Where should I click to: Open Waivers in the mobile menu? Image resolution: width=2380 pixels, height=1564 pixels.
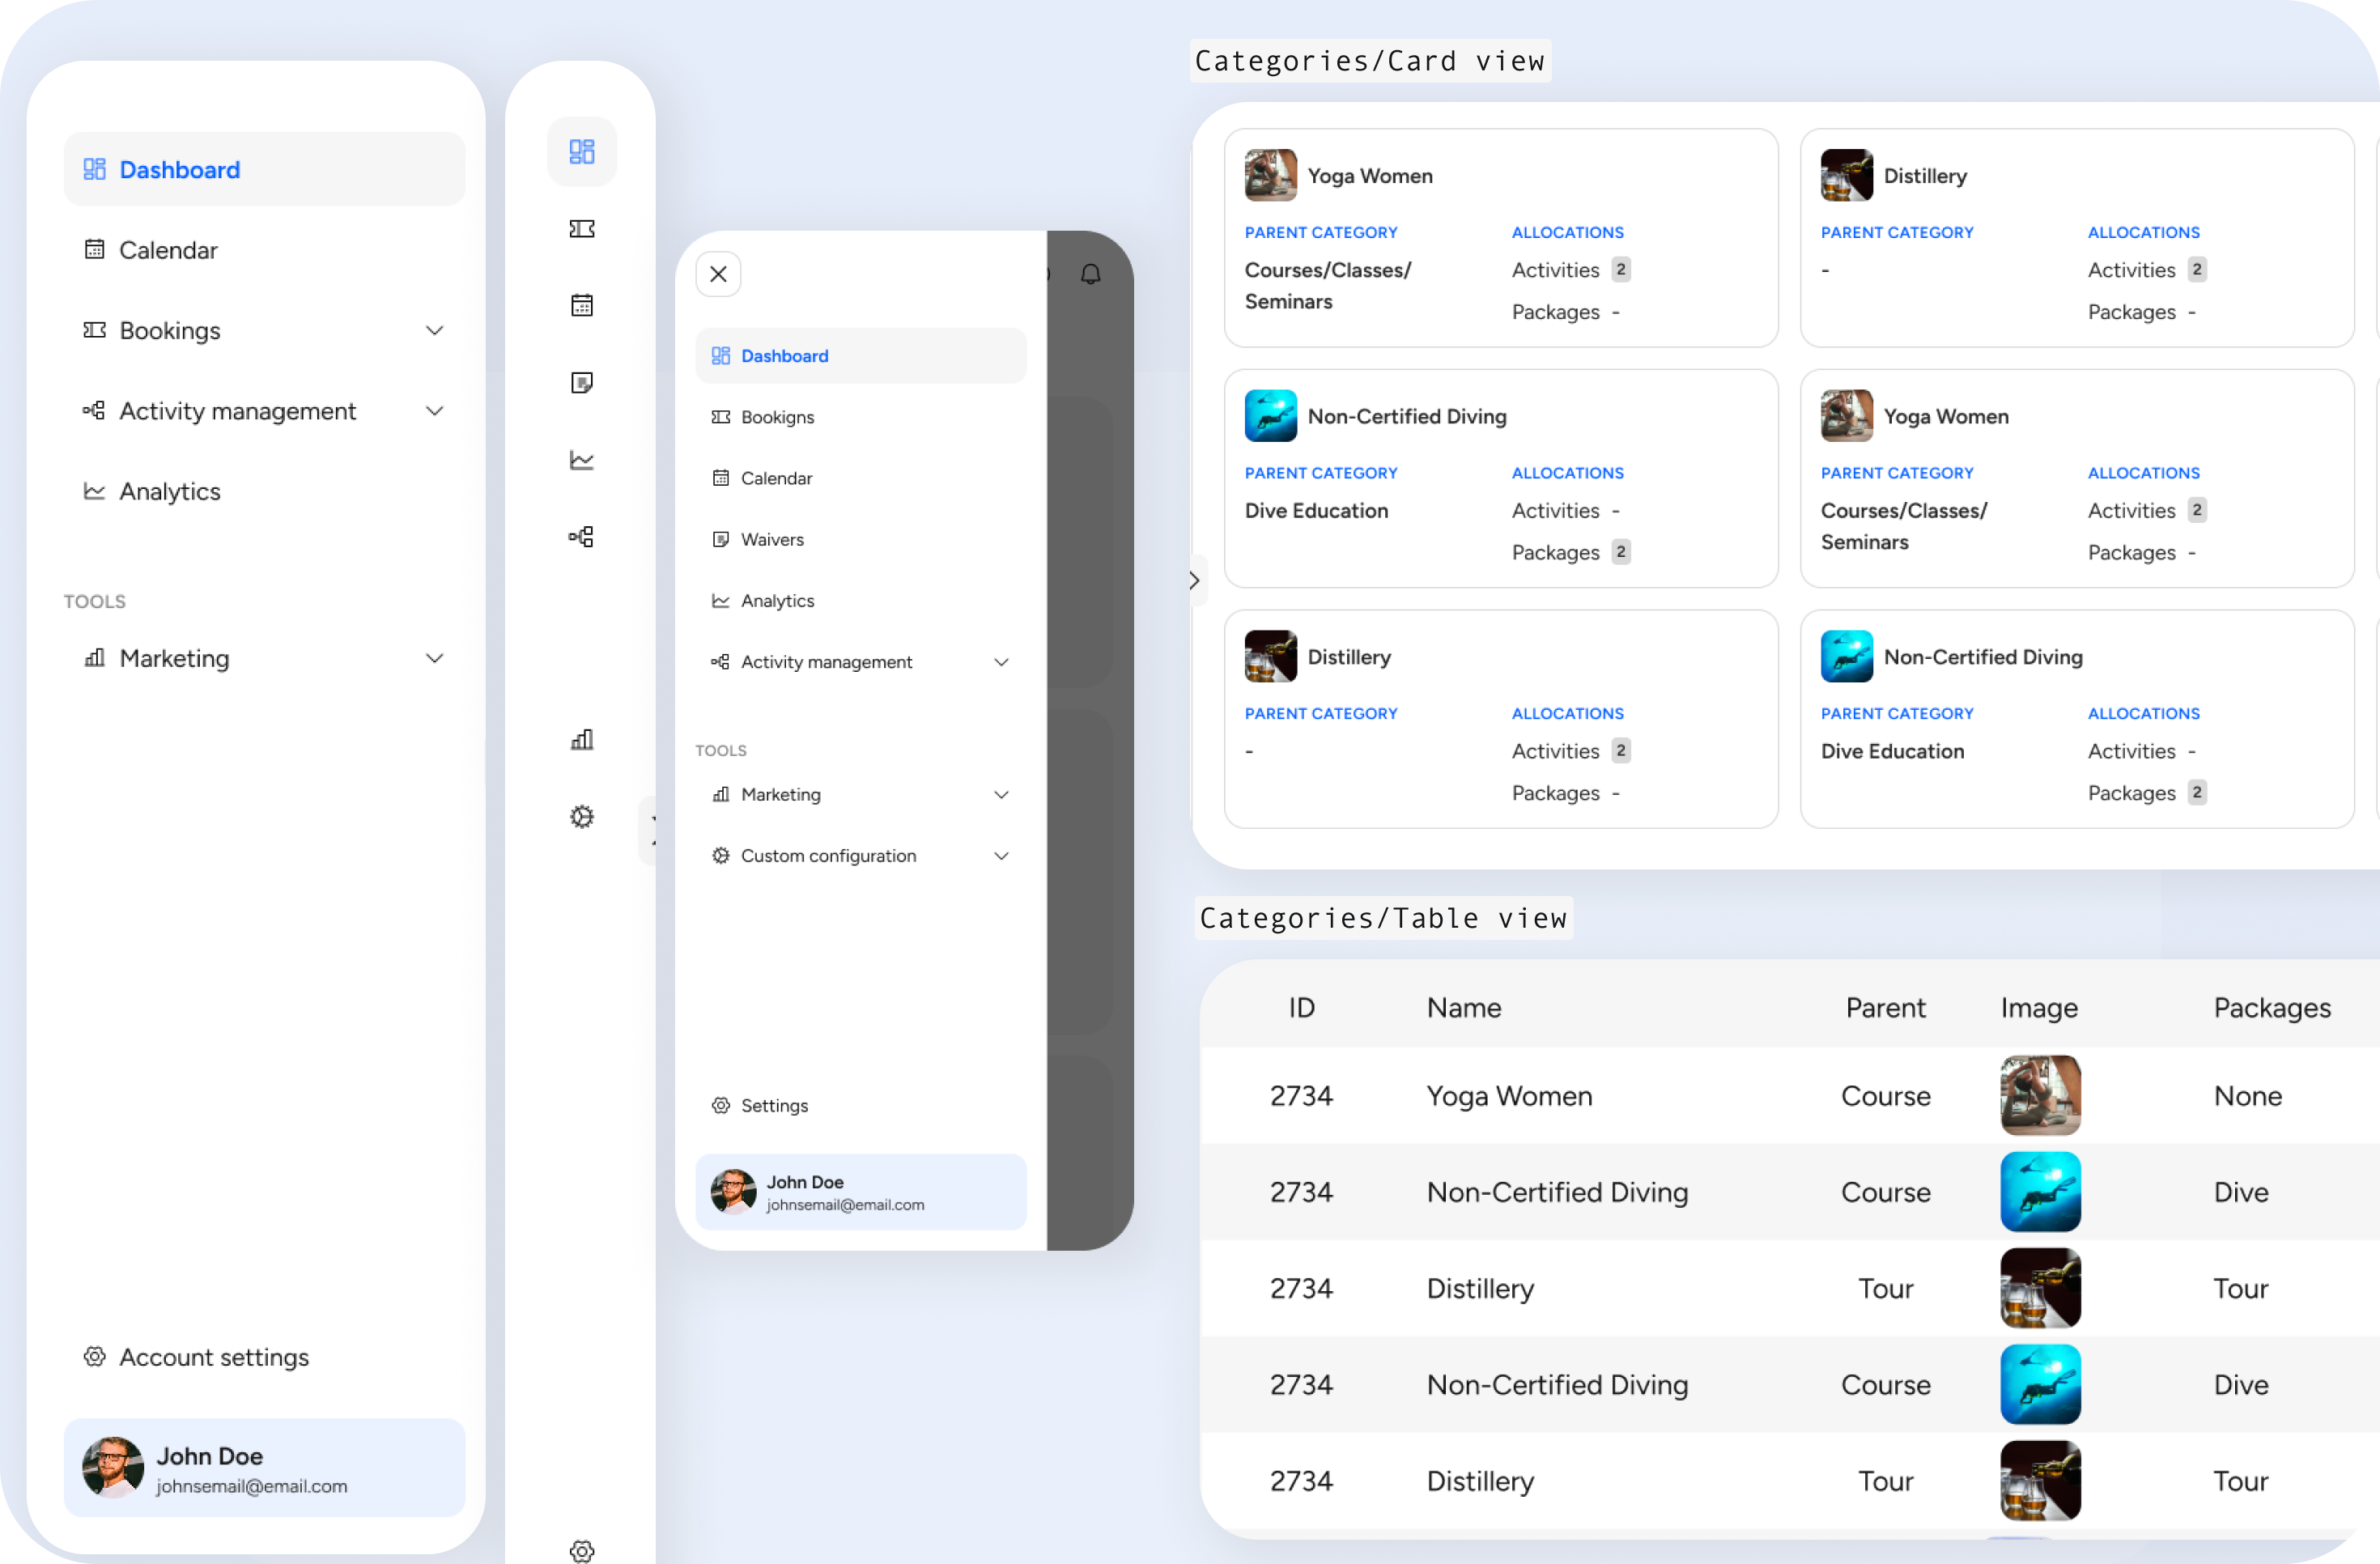click(771, 540)
